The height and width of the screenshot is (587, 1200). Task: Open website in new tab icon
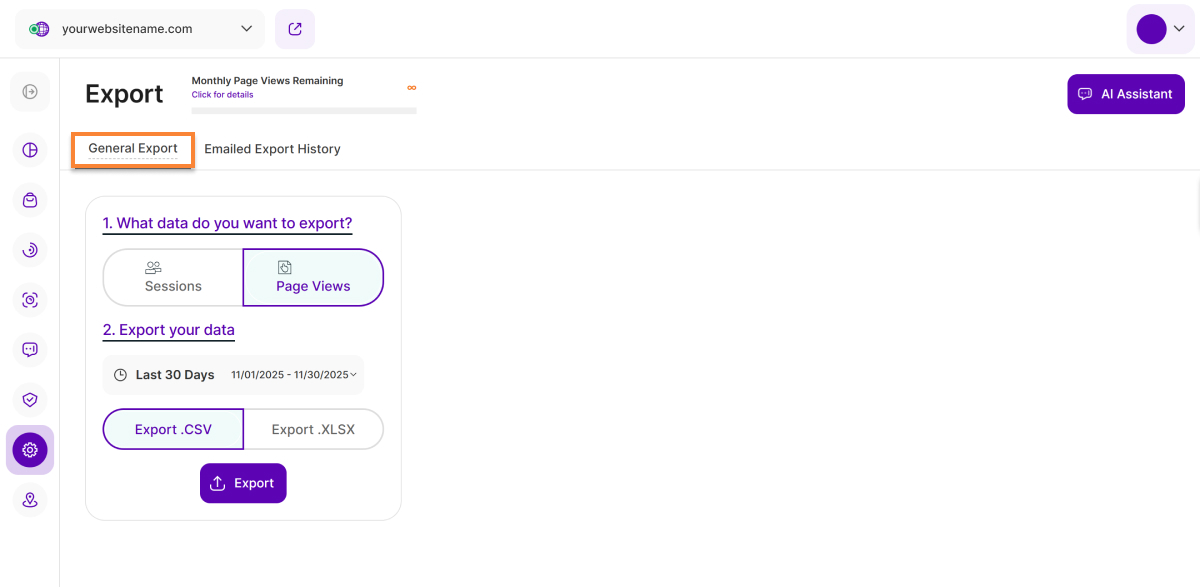click(x=295, y=29)
